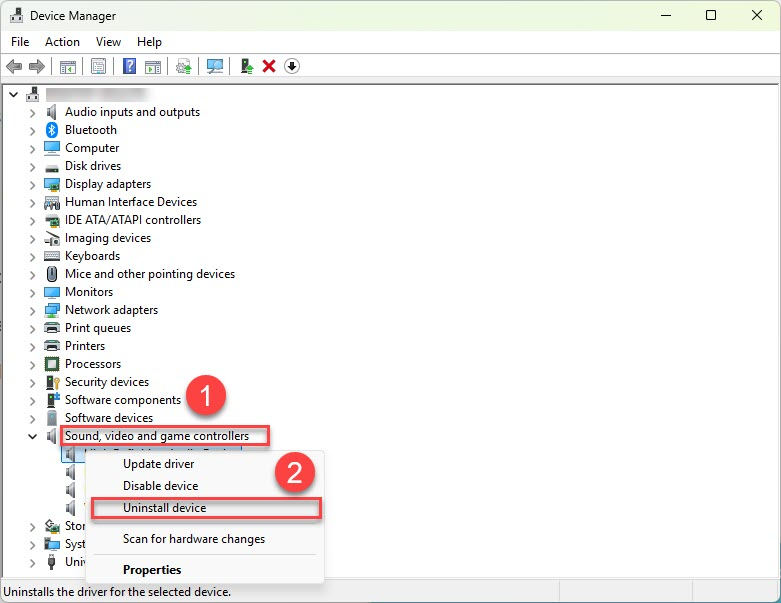Expand the Network adapters category

[32, 310]
